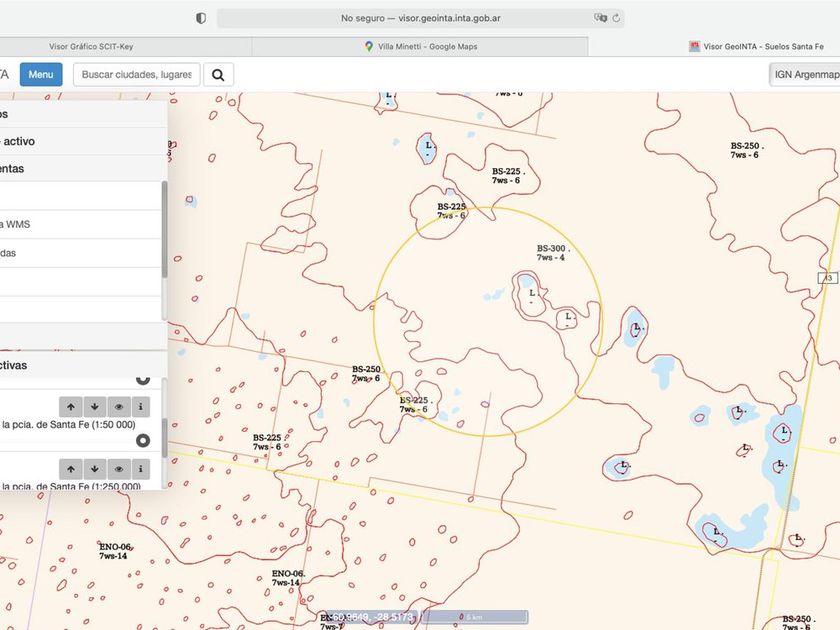Screen dimensions: 840x630
Task: Move the 1:50 000 layer up
Action: (x=70, y=407)
